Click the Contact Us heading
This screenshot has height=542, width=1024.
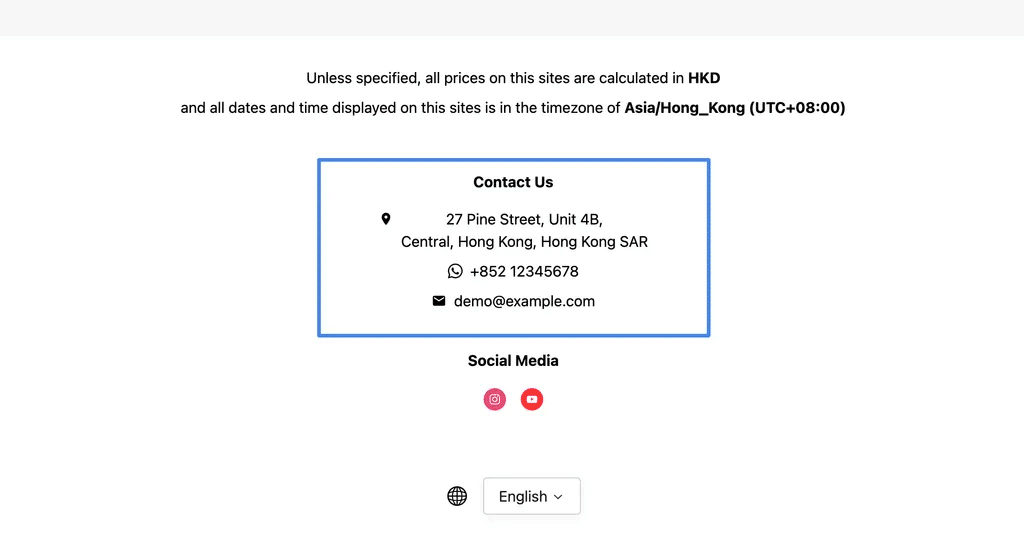point(513,182)
